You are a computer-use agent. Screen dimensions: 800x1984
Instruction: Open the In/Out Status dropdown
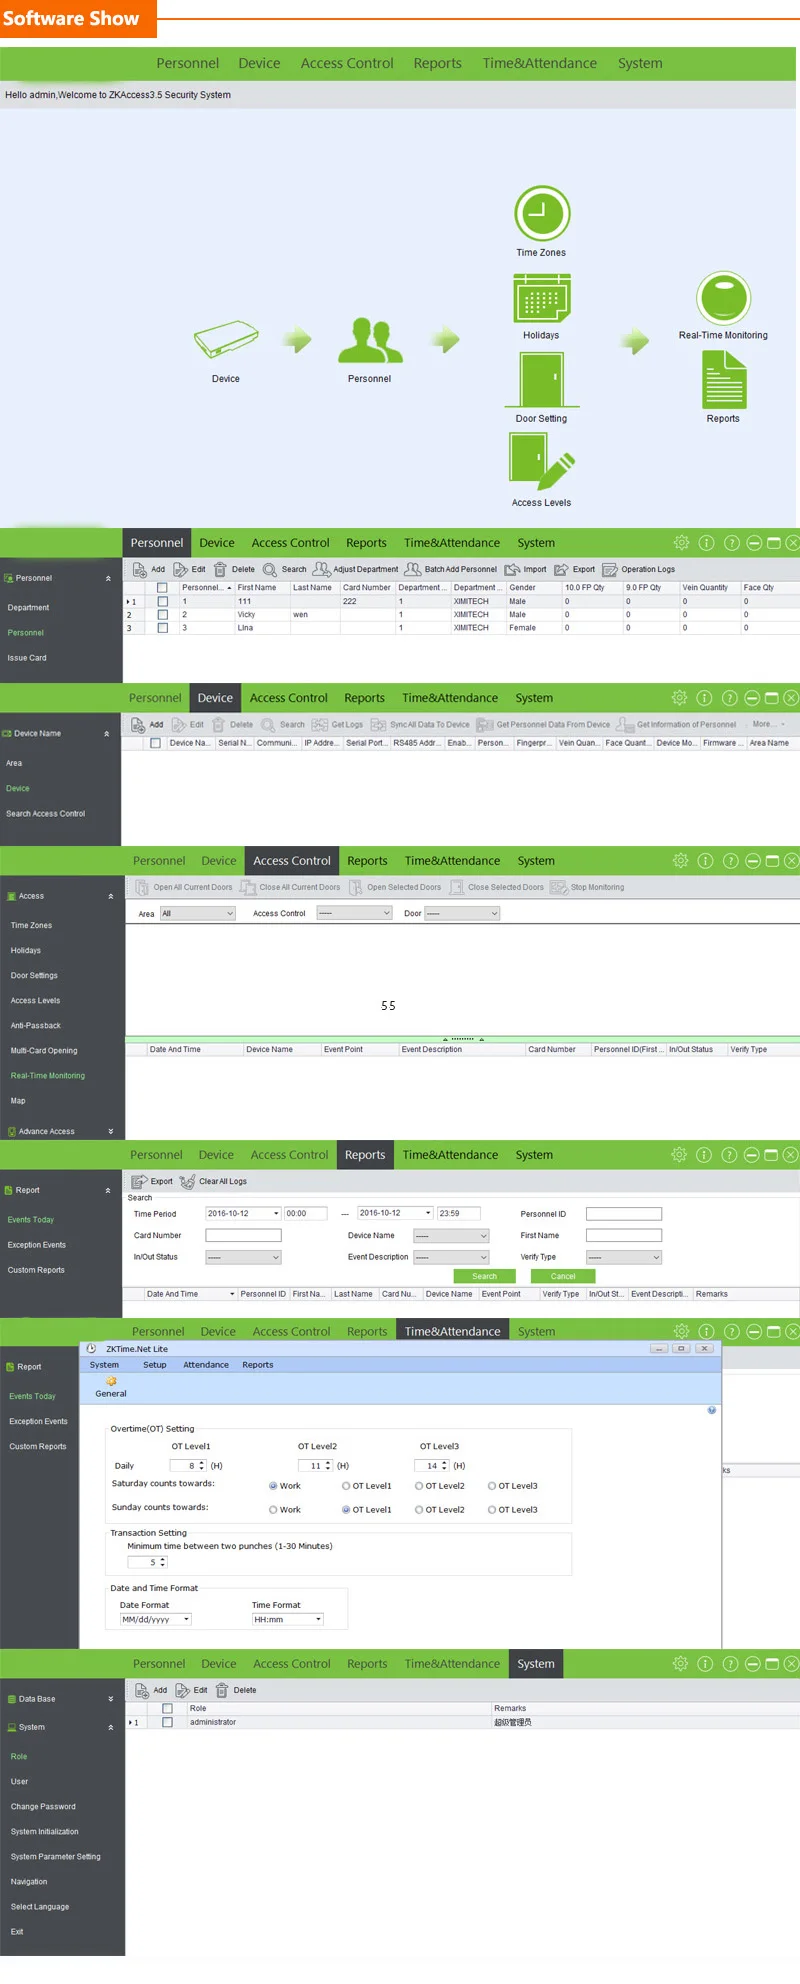243,1257
